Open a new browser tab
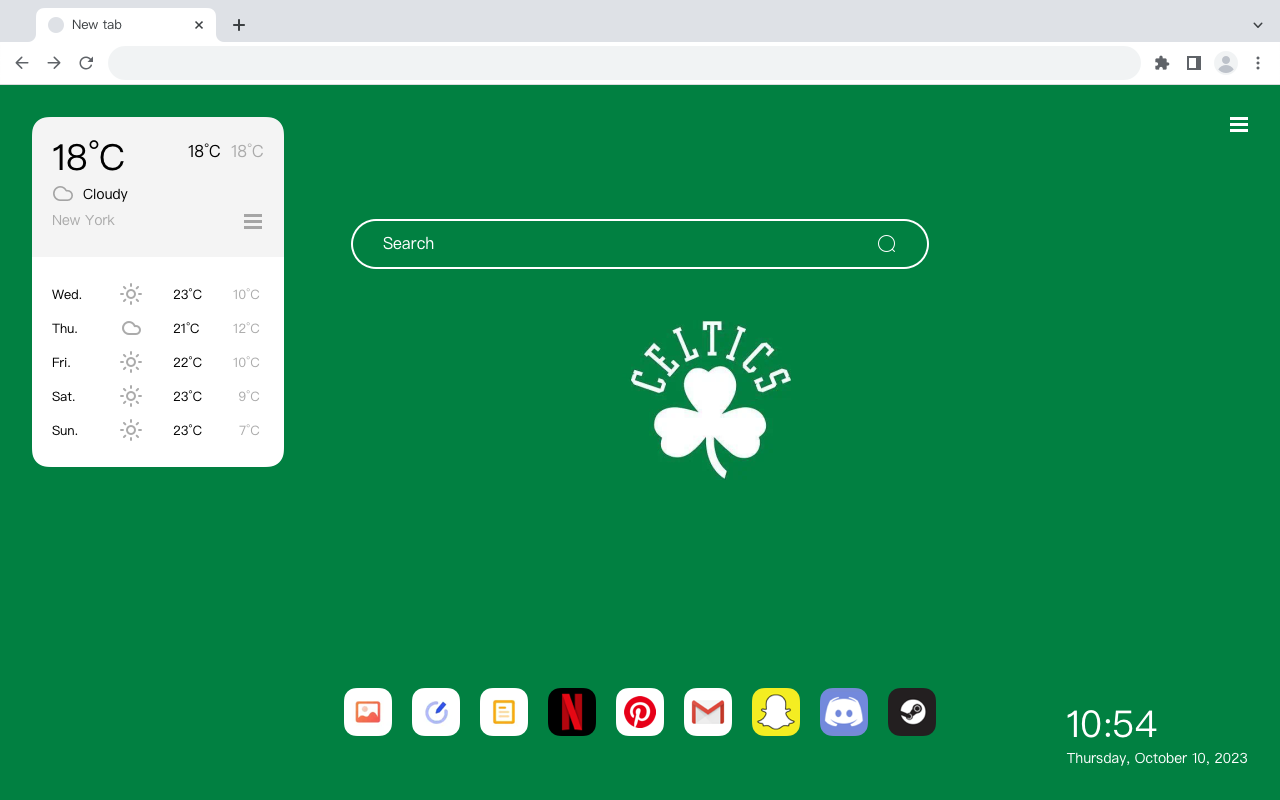 click(x=238, y=25)
